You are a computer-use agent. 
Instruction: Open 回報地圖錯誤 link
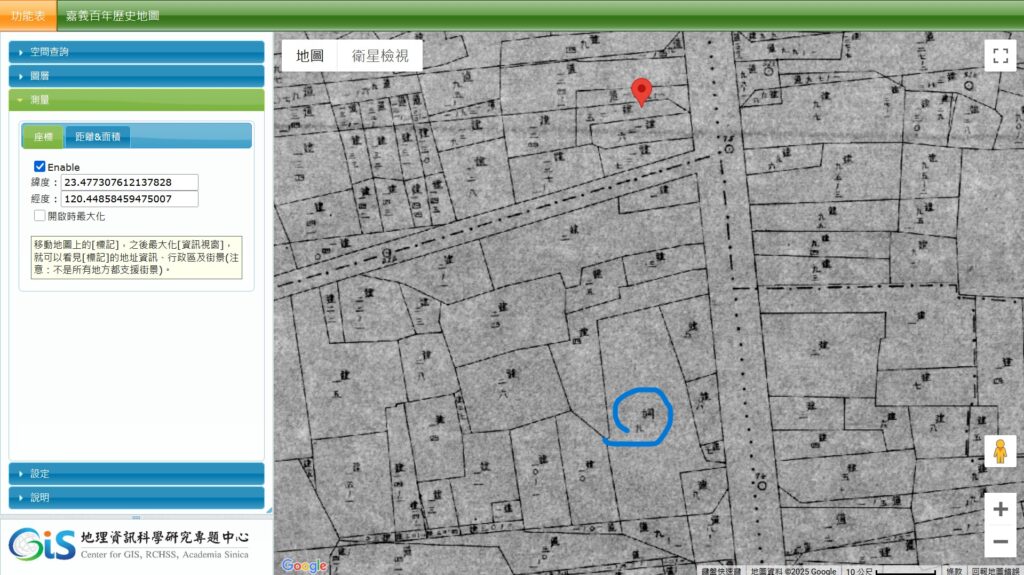click(996, 571)
